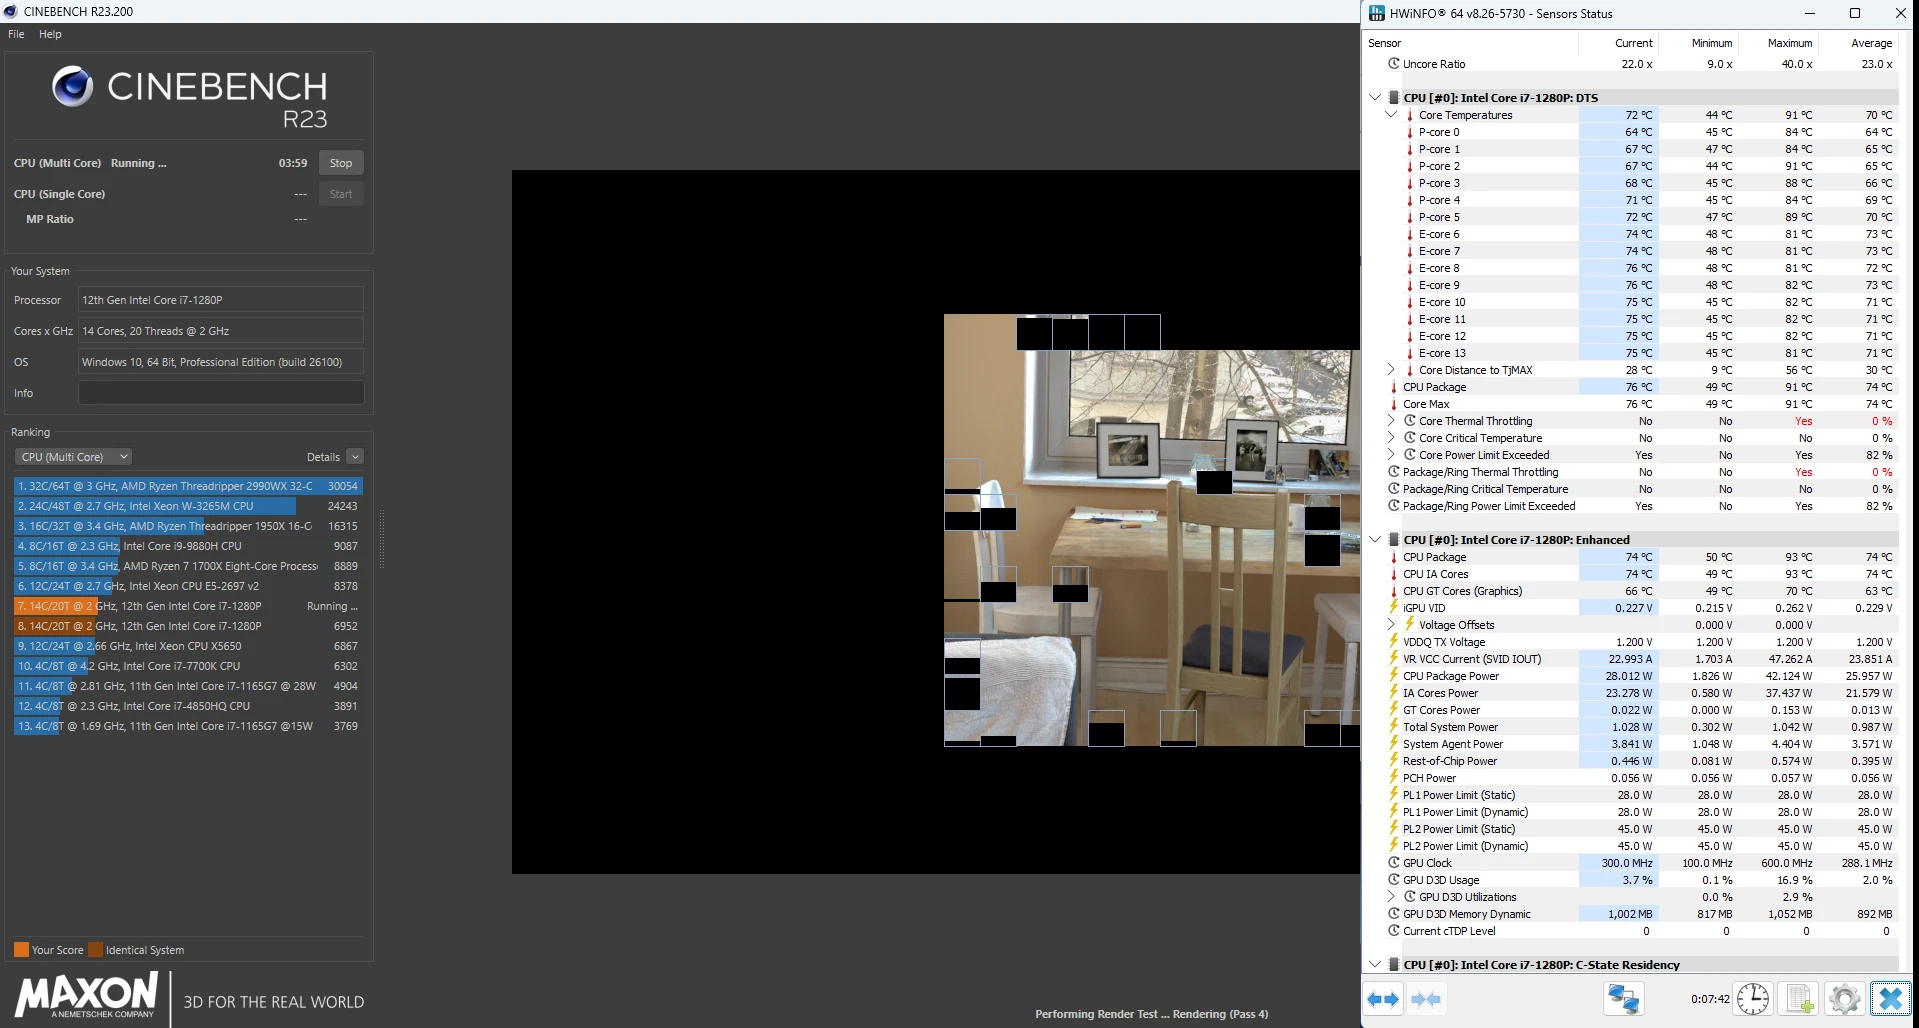Select ranking entry i7-1165G7 @15W
The height and width of the screenshot is (1028, 1919).
click(x=188, y=726)
